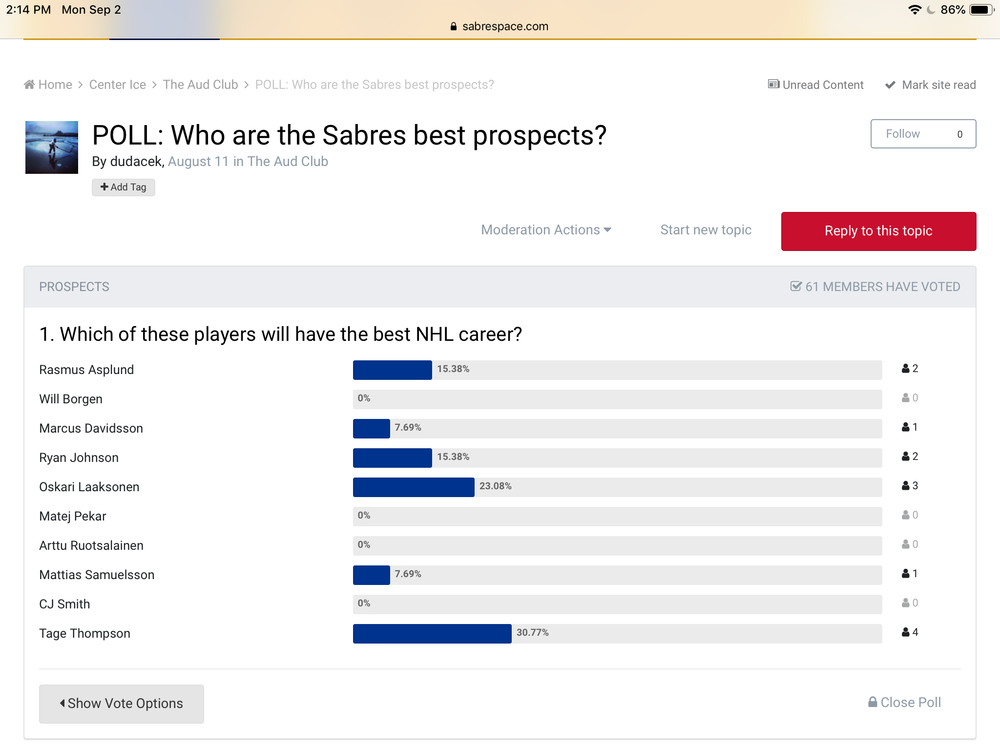This screenshot has height=750, width=1000.
Task: Open the Center Ice breadcrumb
Action: (117, 85)
